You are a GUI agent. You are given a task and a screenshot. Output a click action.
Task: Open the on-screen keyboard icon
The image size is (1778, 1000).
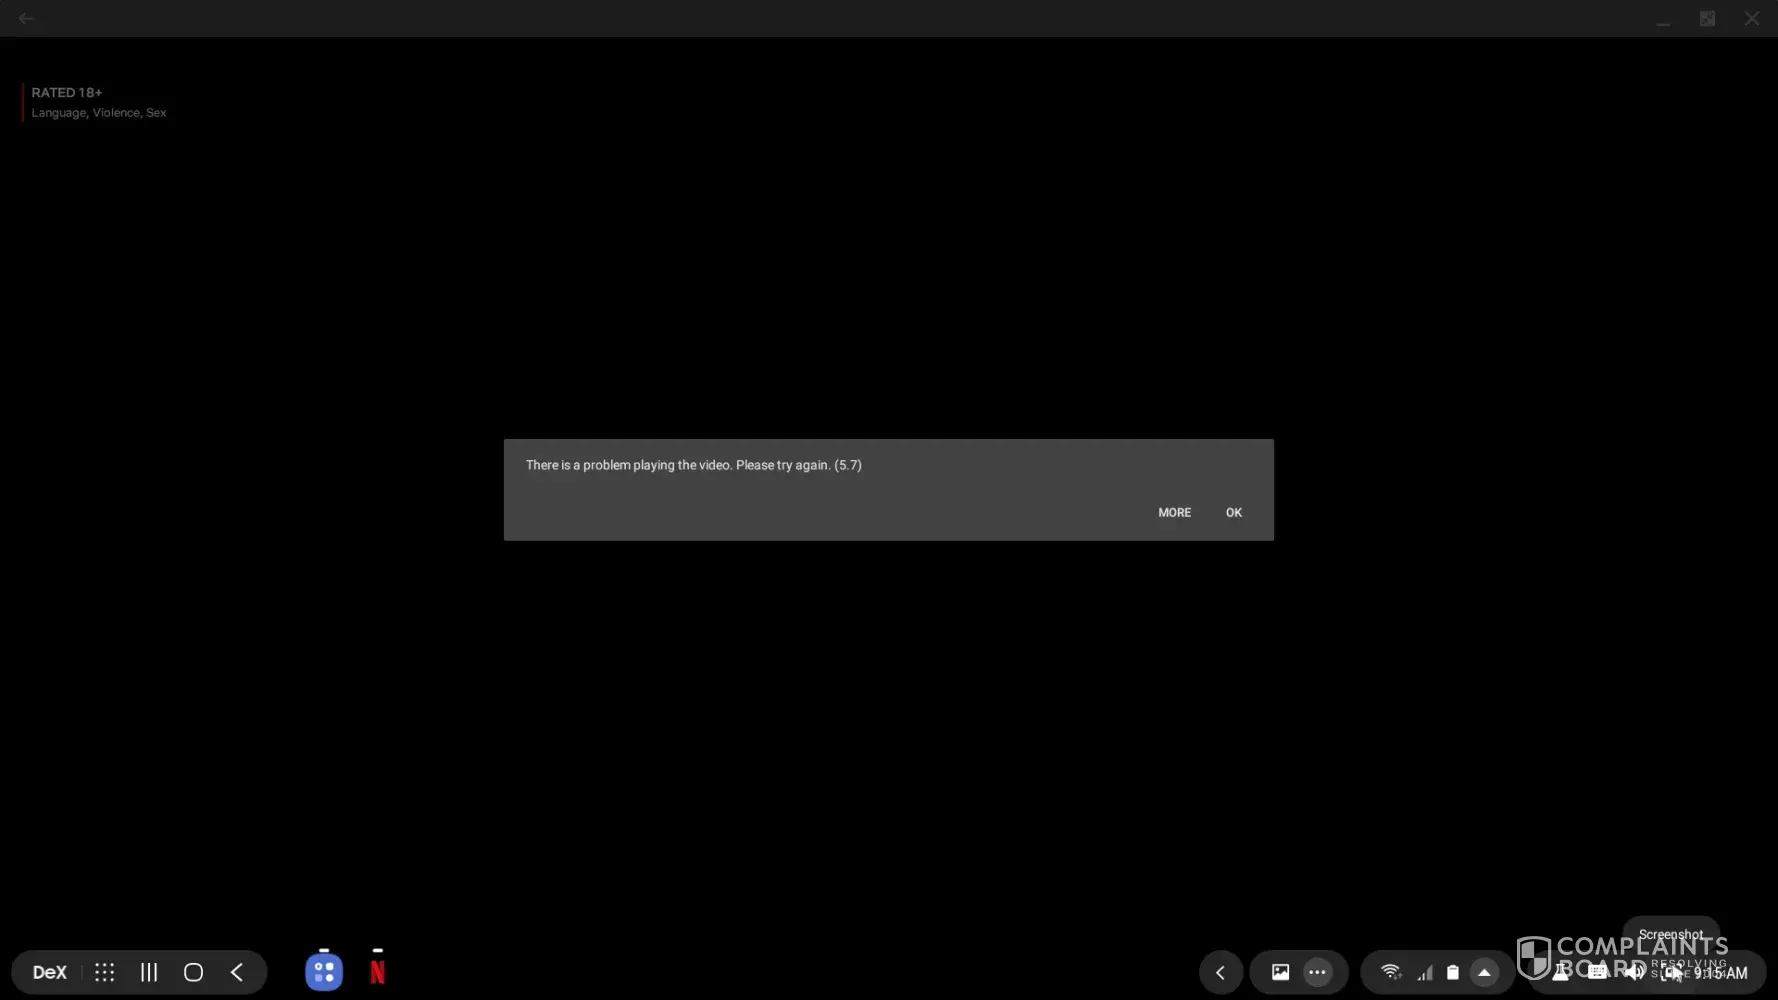point(1598,972)
